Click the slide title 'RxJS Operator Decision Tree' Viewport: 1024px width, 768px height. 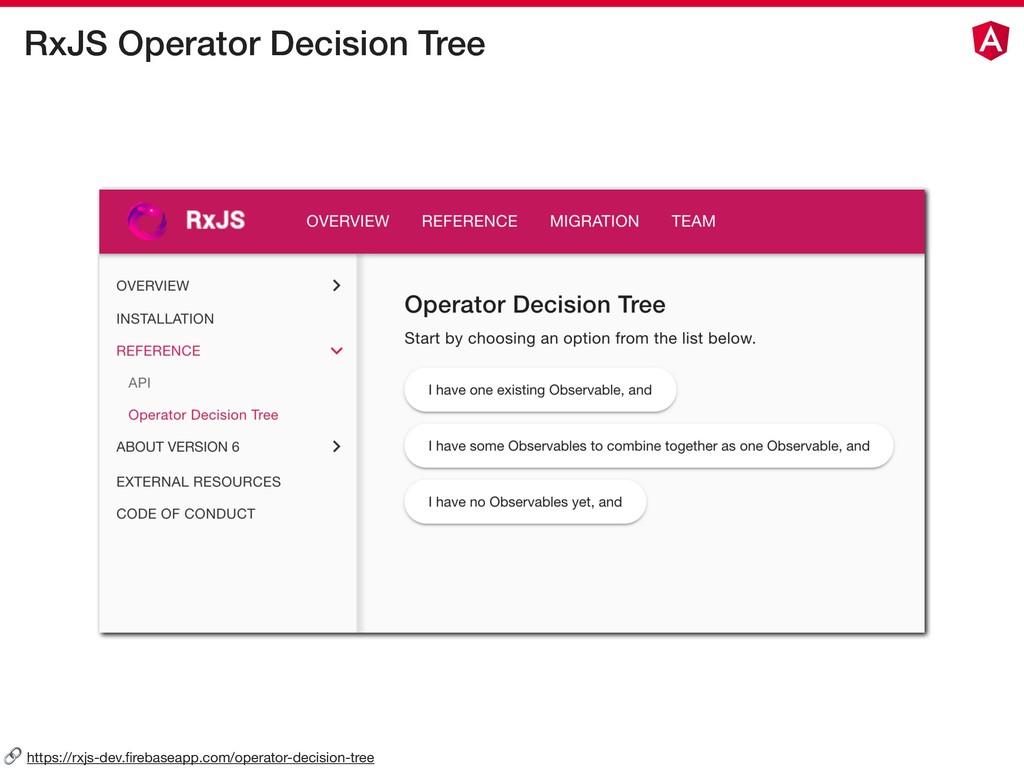pyautogui.click(x=255, y=44)
